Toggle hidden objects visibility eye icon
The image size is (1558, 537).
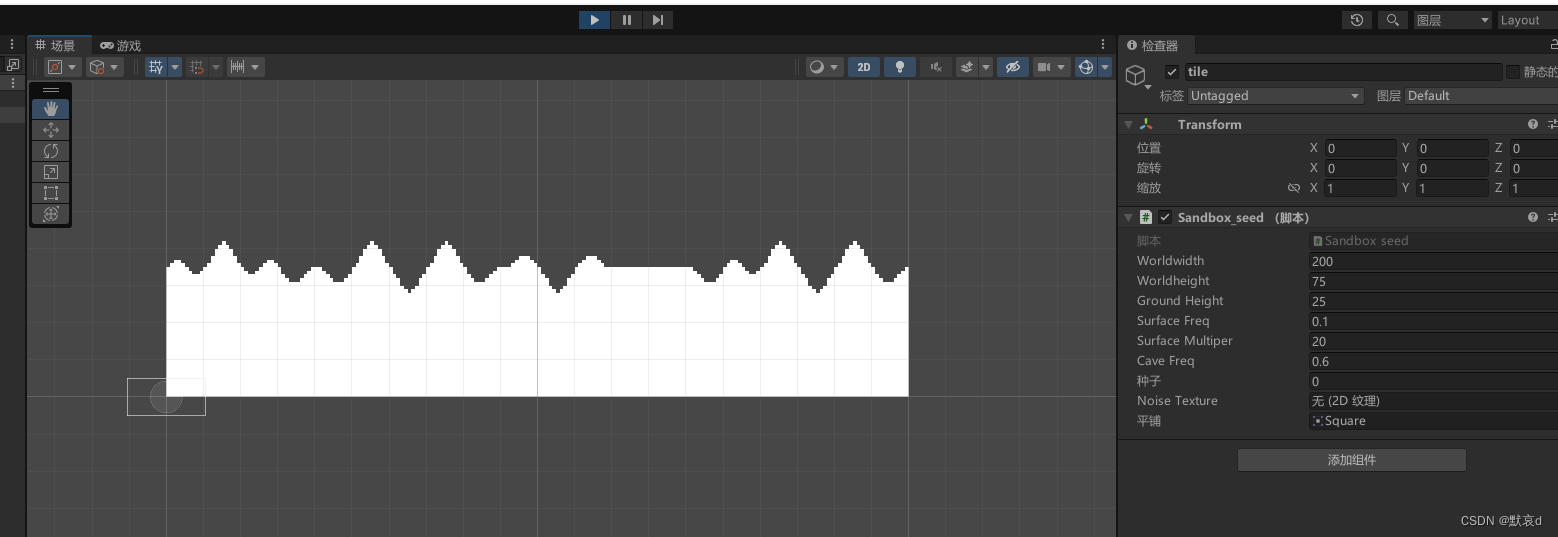(x=1012, y=67)
